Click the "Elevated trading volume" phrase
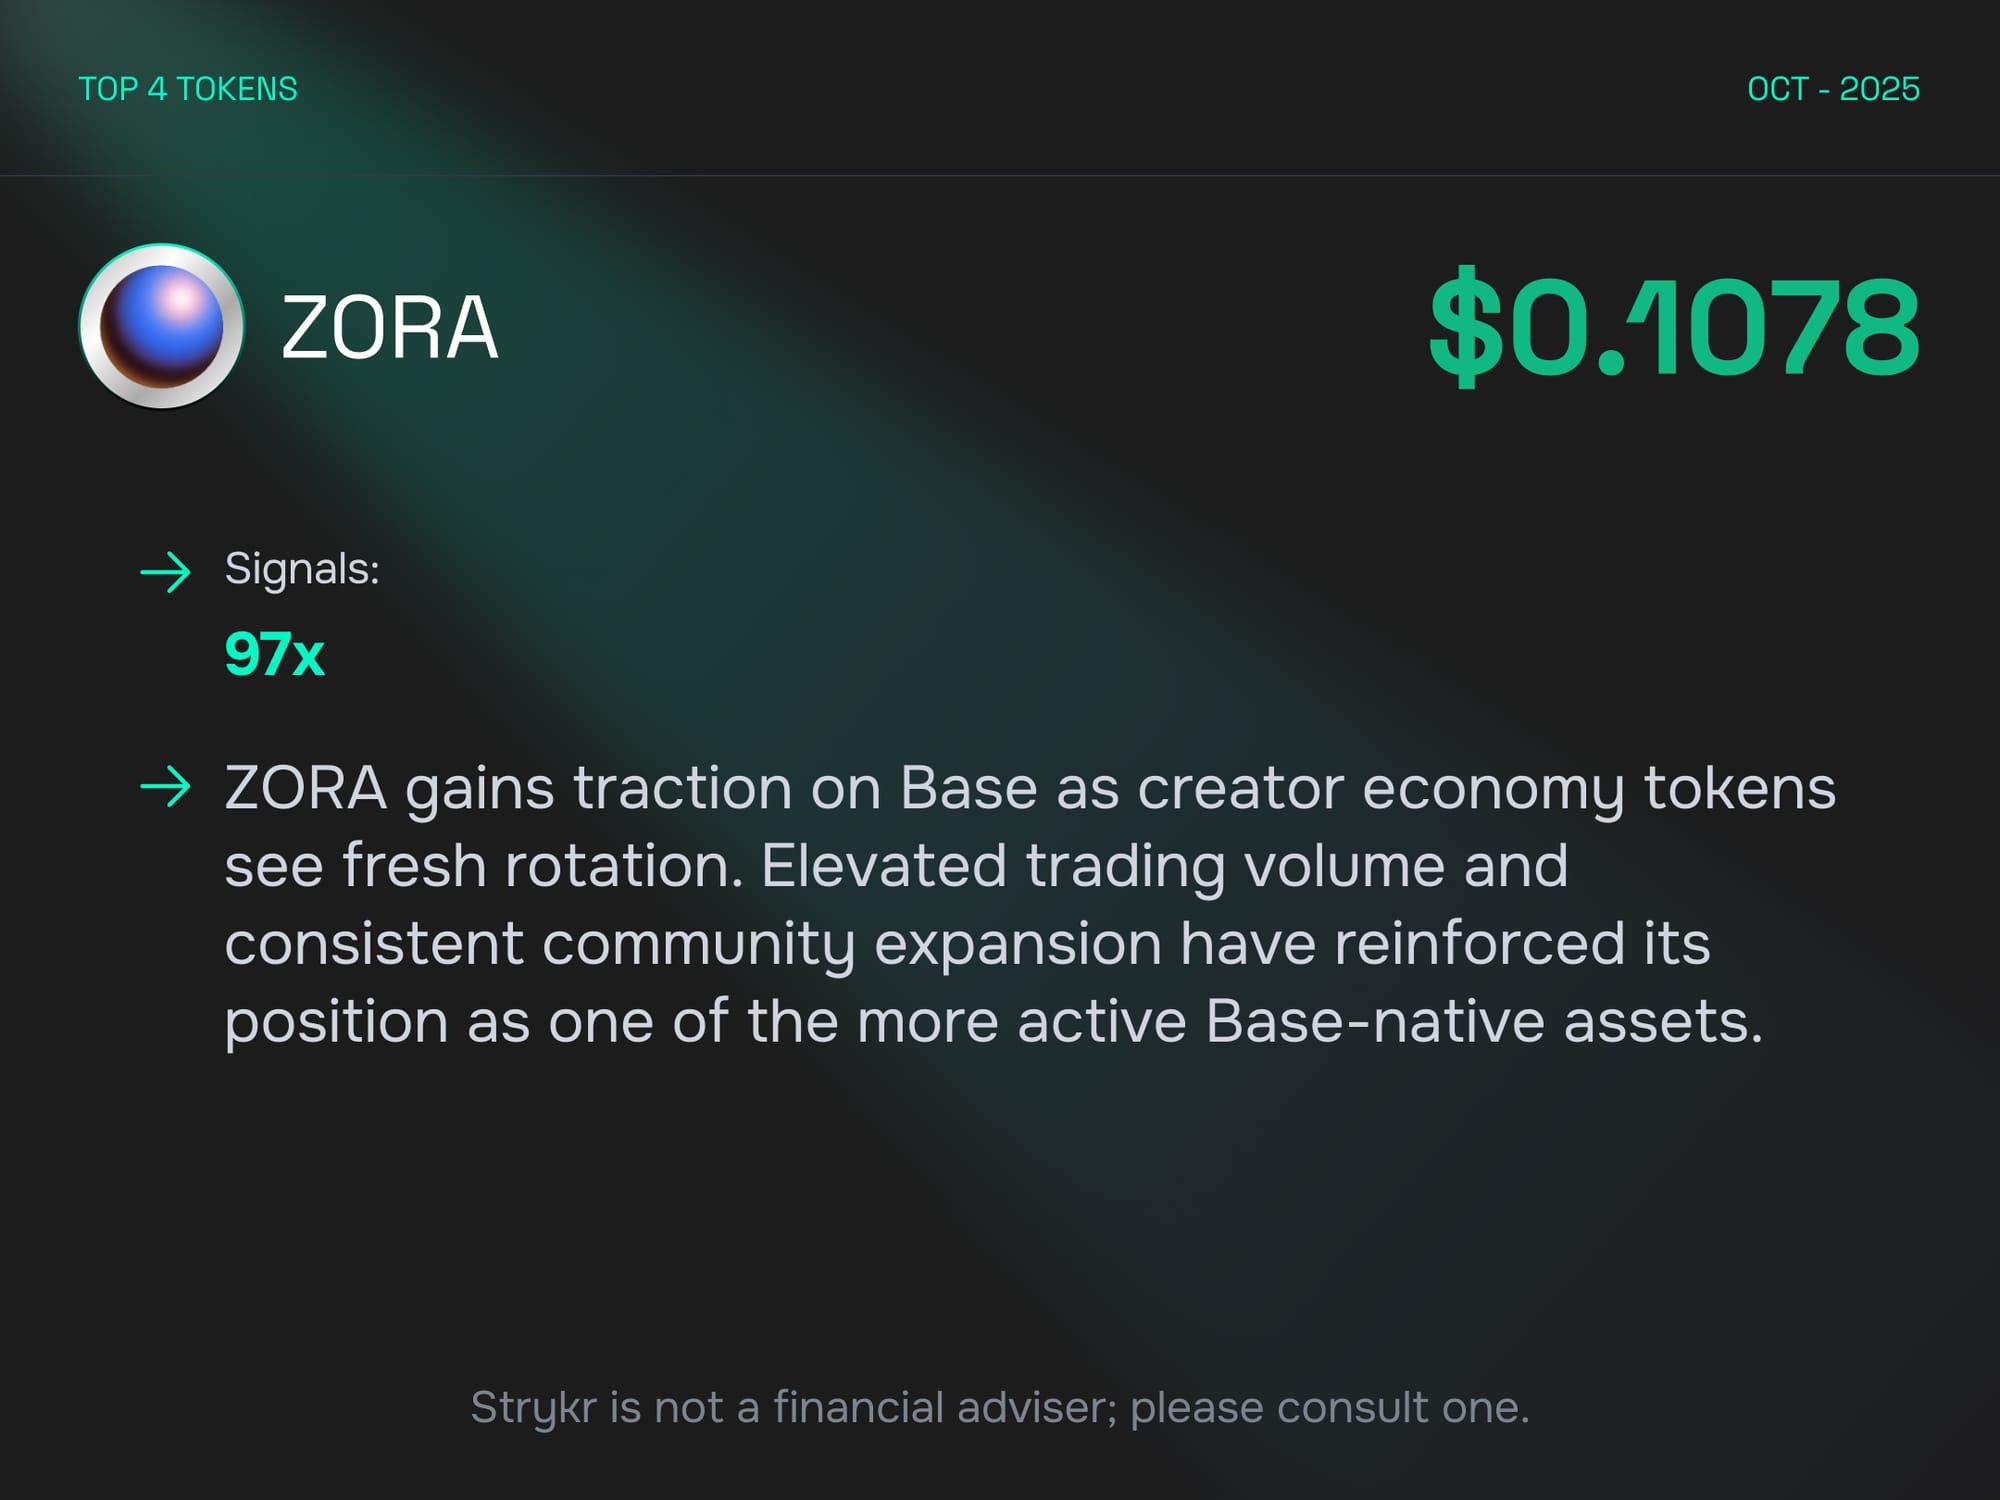Viewport: 2000px width, 1500px height. pos(1105,866)
